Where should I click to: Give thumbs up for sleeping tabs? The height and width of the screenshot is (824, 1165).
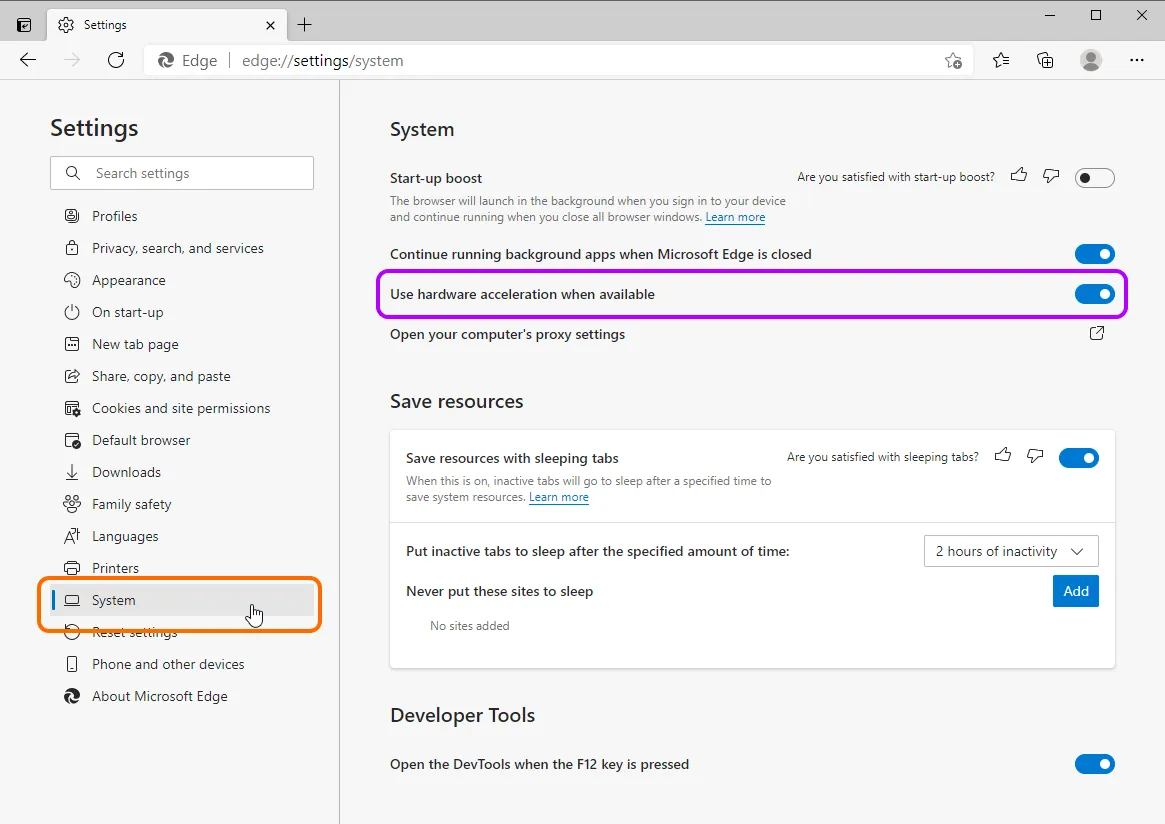[x=1003, y=455]
